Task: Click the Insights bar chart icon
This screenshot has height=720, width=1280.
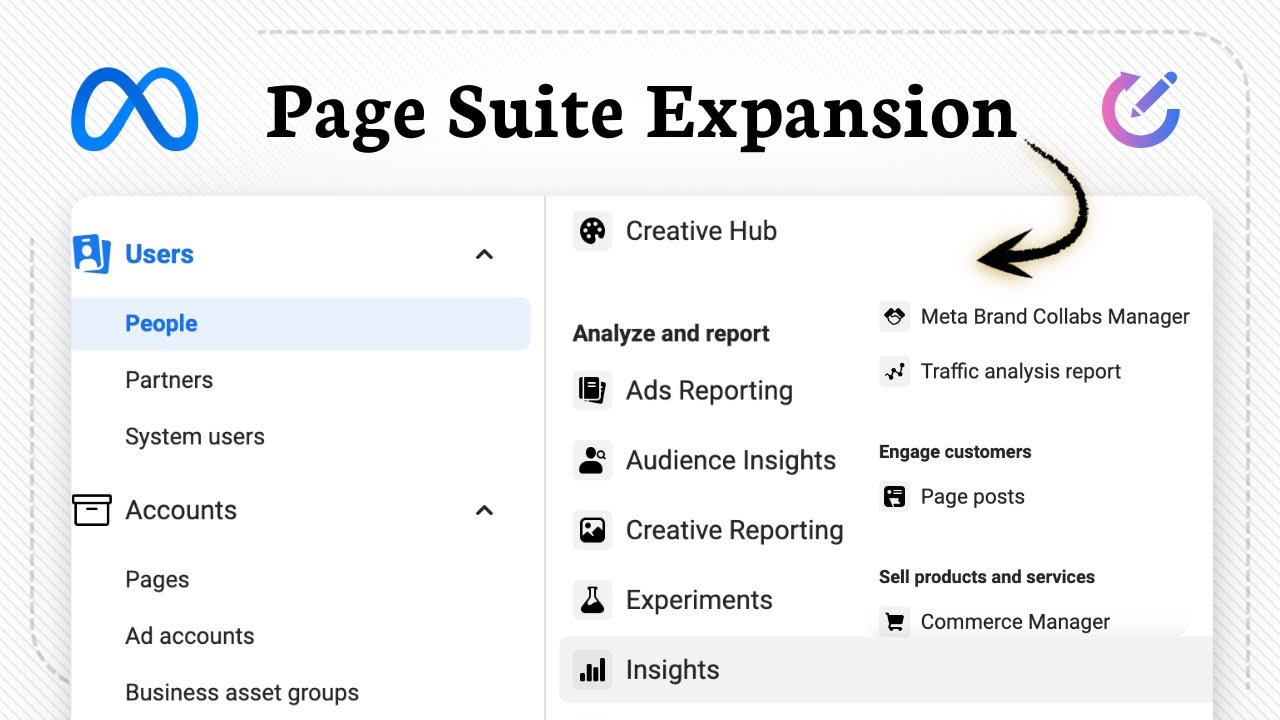Action: (592, 670)
